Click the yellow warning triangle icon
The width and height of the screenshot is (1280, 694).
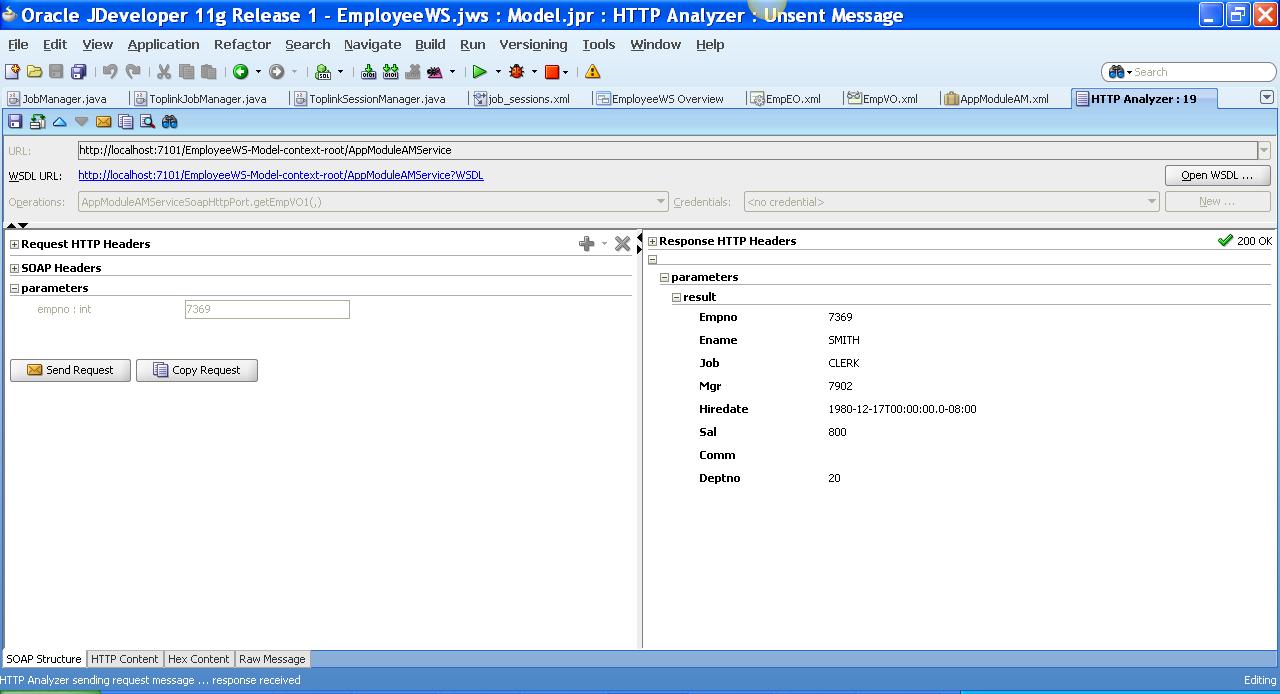pyautogui.click(x=593, y=72)
